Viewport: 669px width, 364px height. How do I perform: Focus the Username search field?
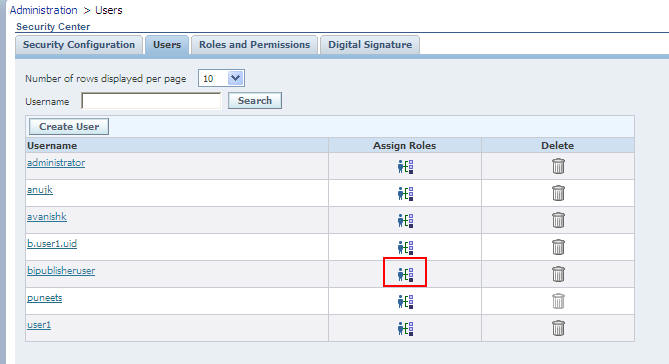tap(151, 101)
